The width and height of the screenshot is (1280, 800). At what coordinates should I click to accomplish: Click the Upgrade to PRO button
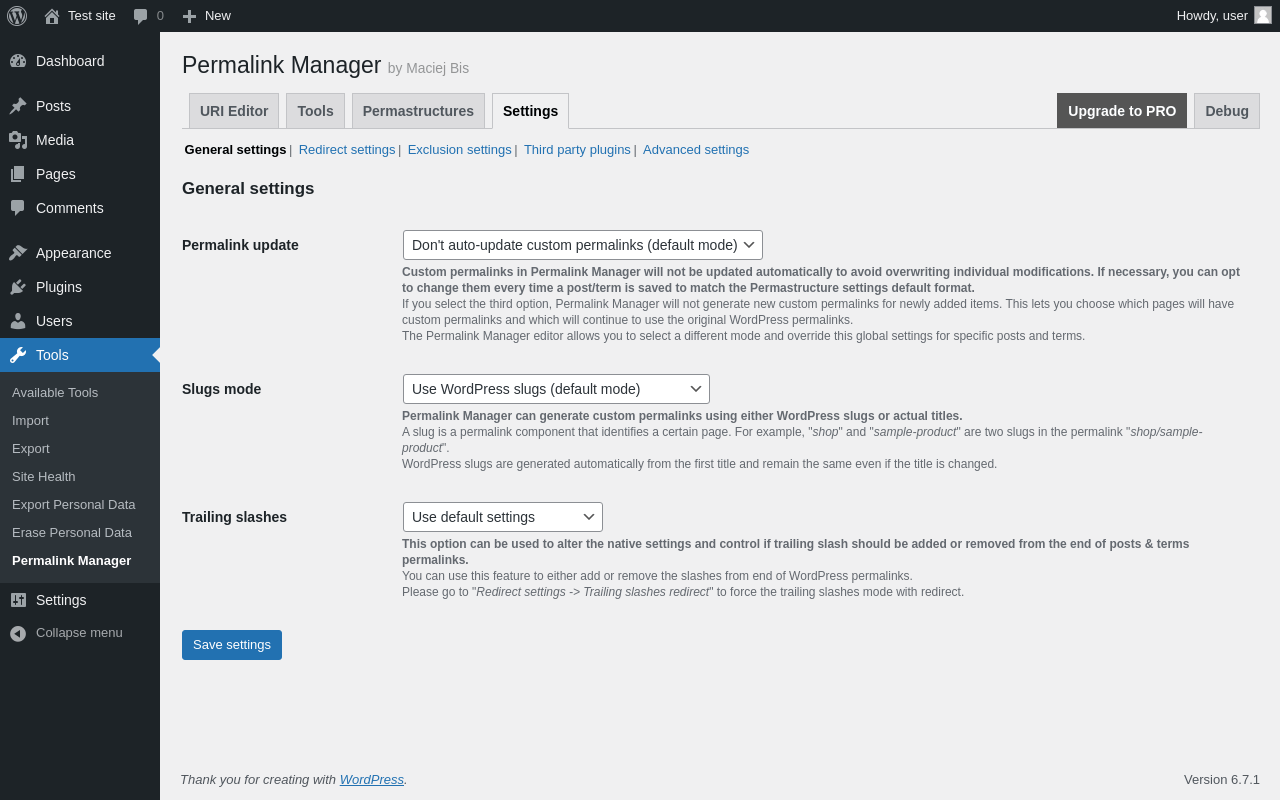[x=1121, y=111]
